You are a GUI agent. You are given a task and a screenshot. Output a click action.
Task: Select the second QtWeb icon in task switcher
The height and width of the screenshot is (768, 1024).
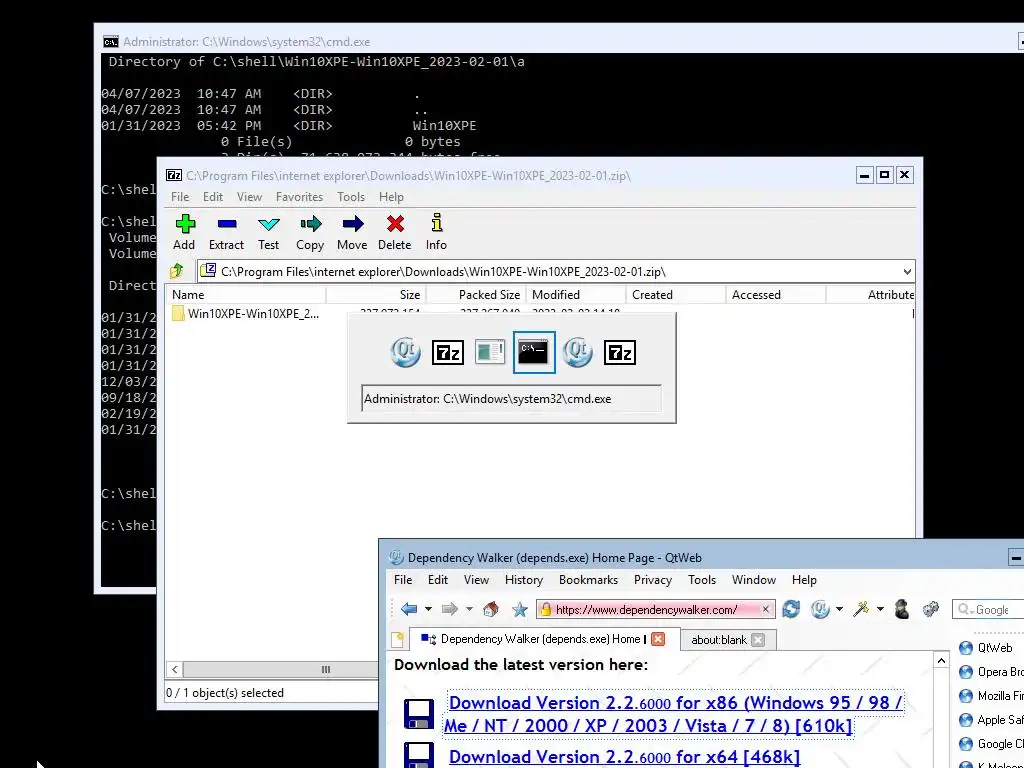[x=577, y=352]
